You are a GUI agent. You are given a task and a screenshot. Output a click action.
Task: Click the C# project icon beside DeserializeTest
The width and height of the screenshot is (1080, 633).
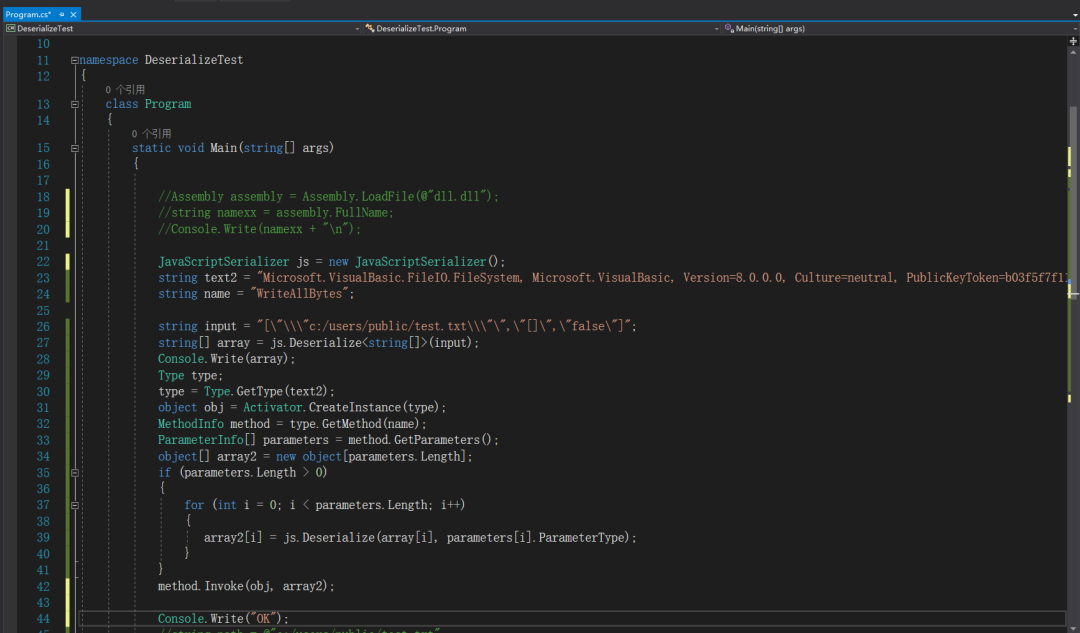point(10,28)
